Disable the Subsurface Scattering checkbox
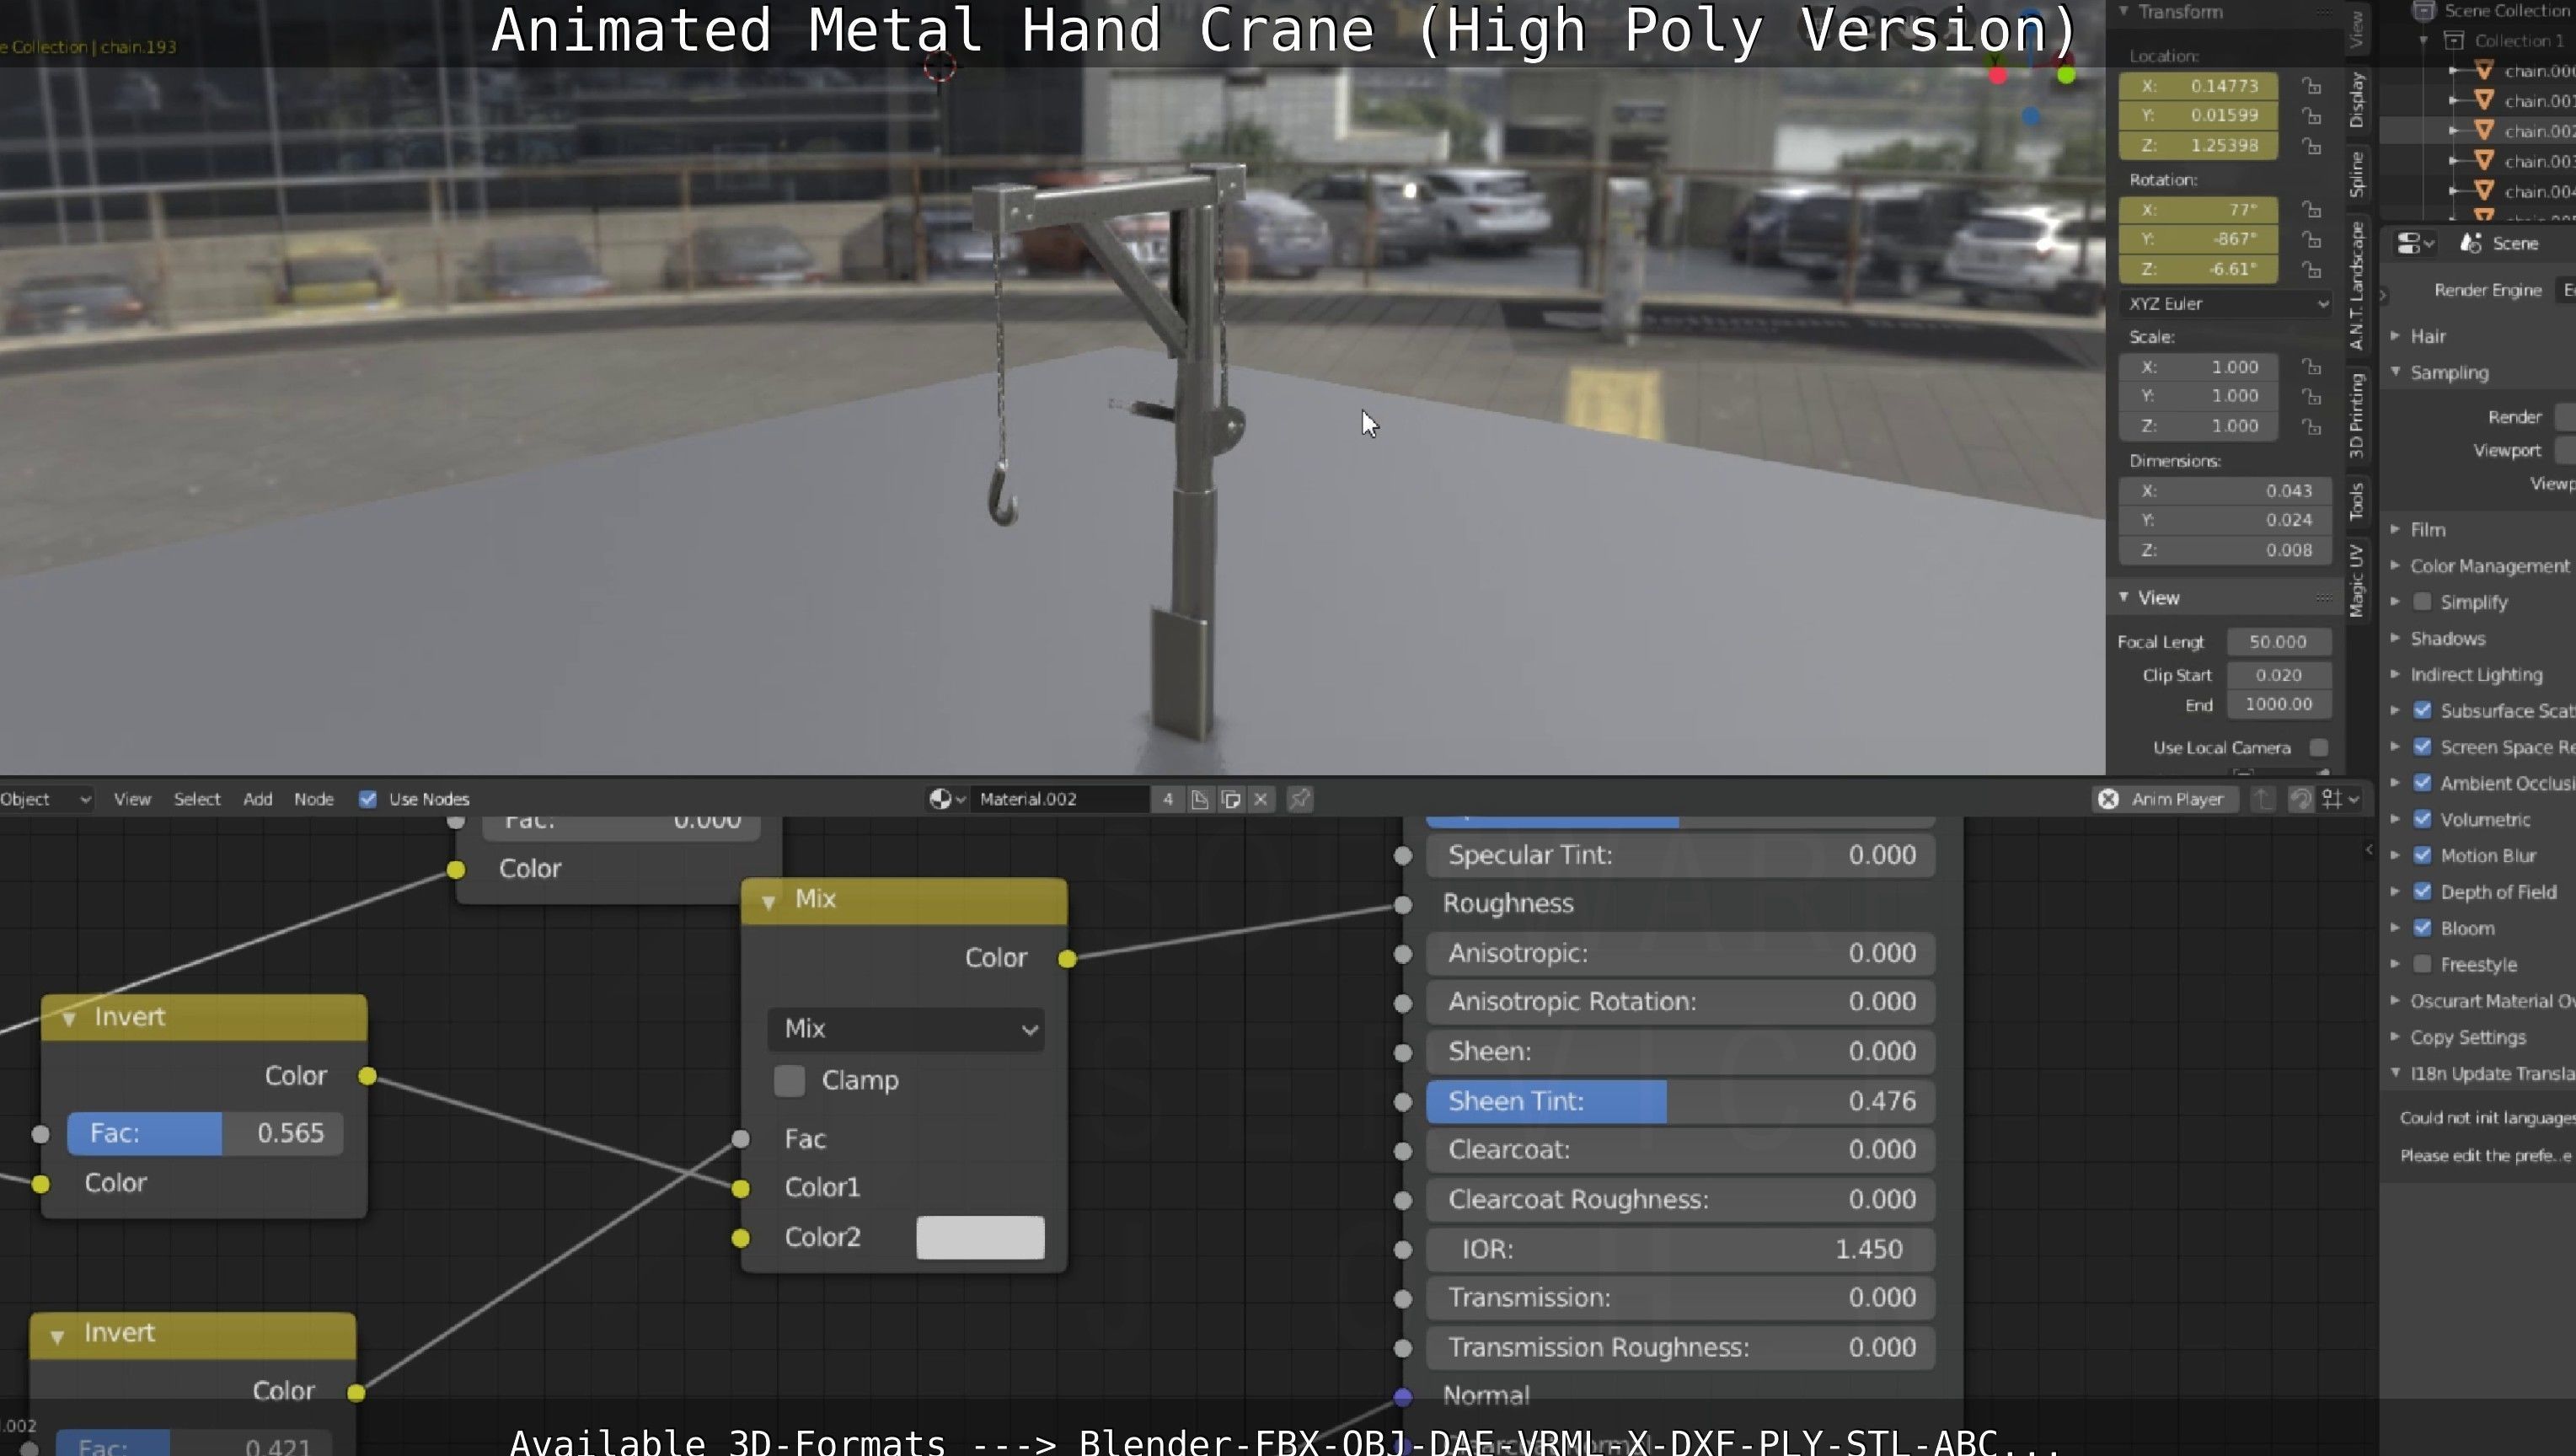The image size is (2576, 1456). pos(2422,710)
